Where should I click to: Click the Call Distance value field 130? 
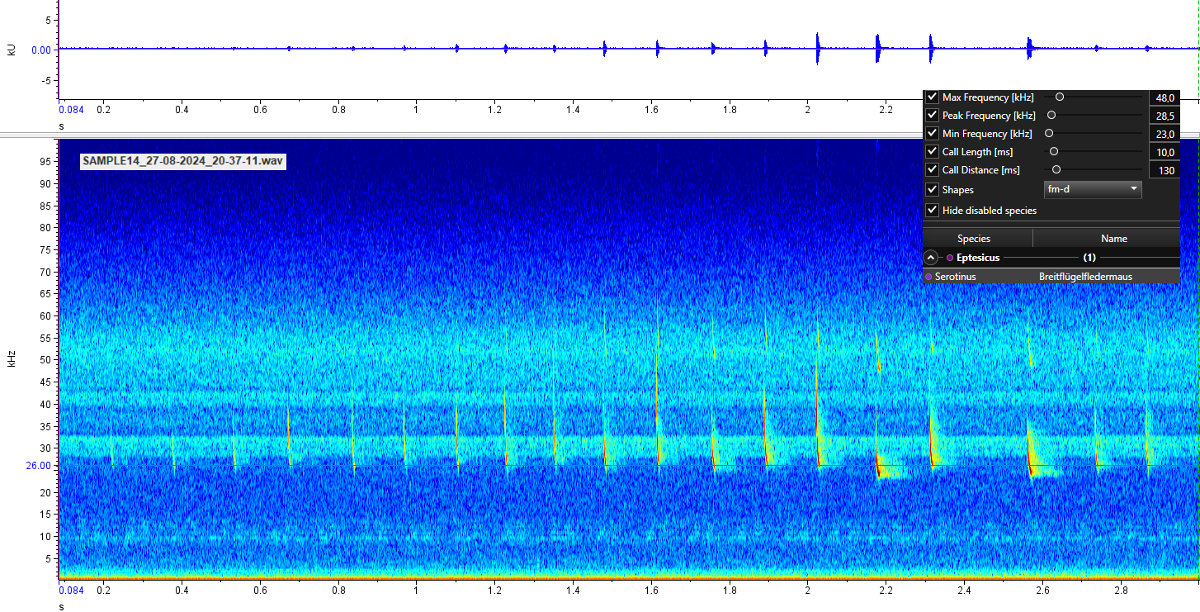[1163, 170]
